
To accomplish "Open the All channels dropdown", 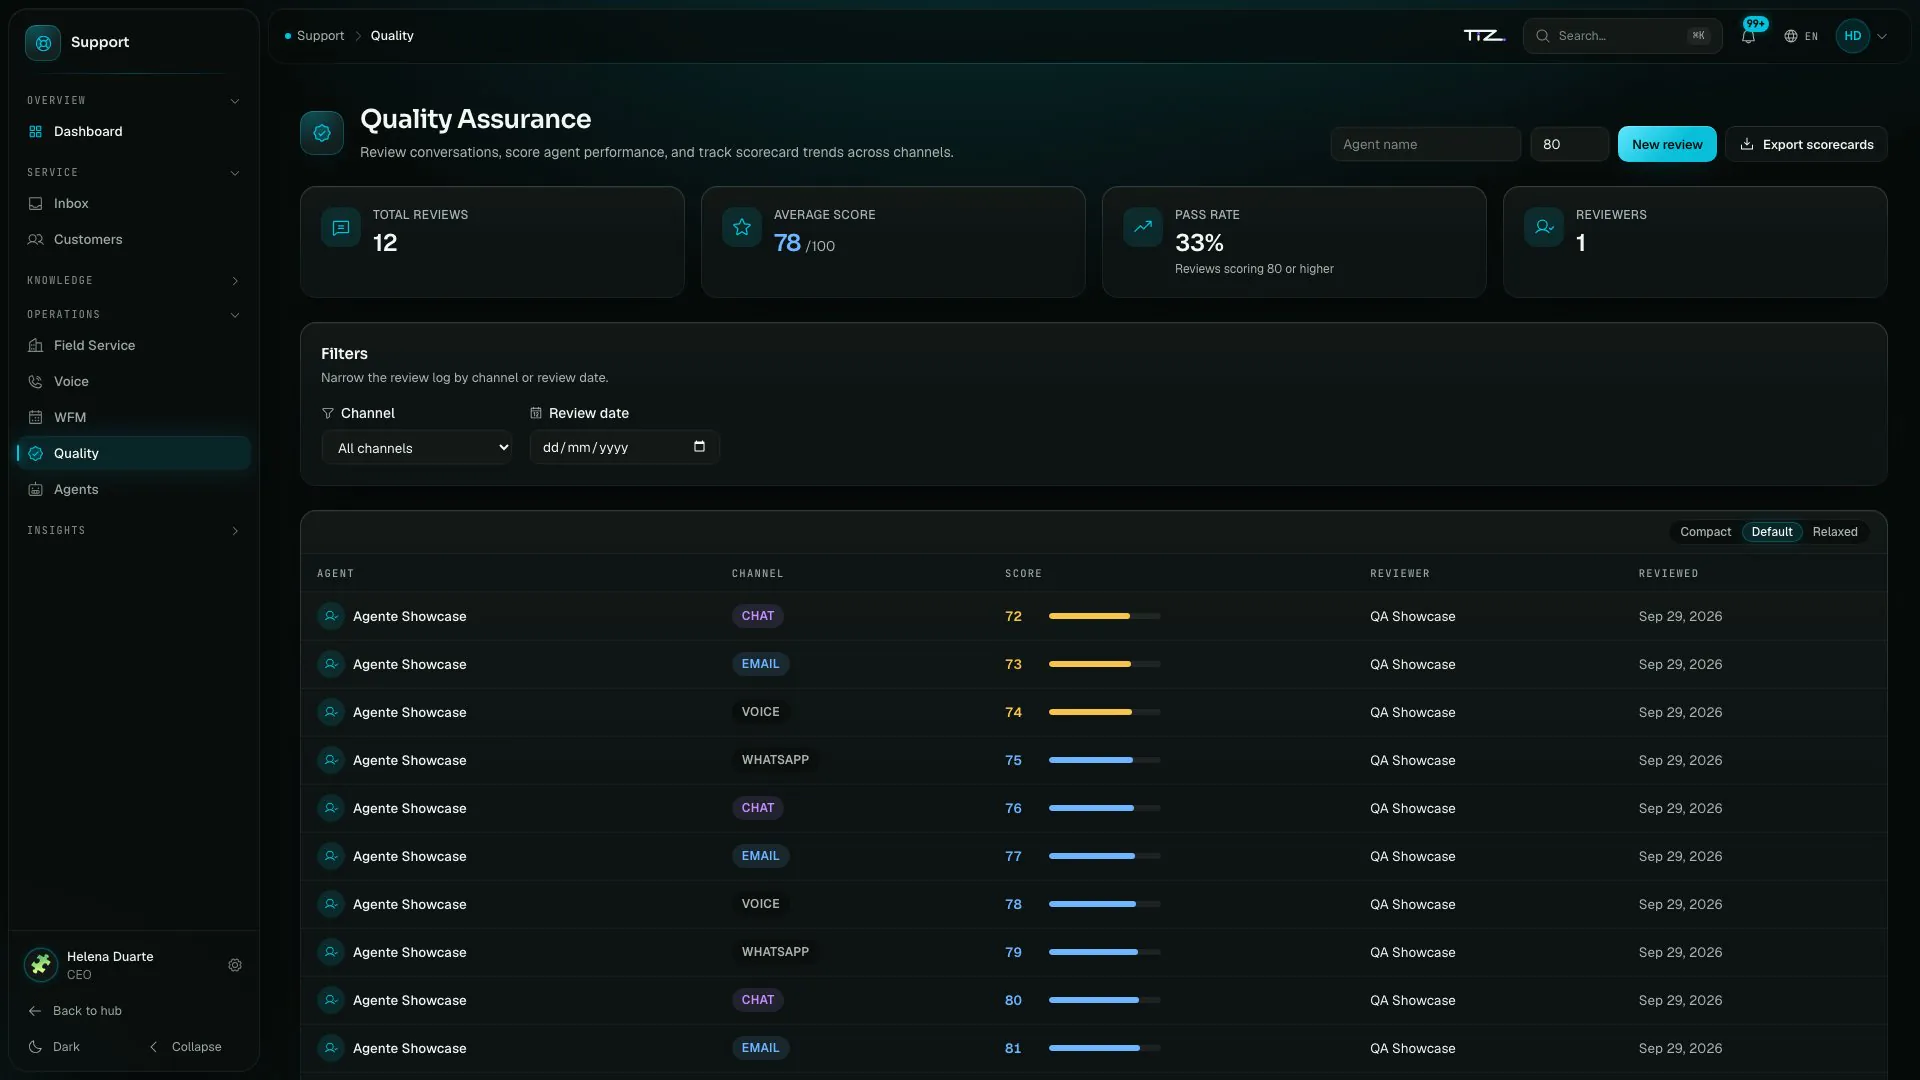I will (x=416, y=448).
